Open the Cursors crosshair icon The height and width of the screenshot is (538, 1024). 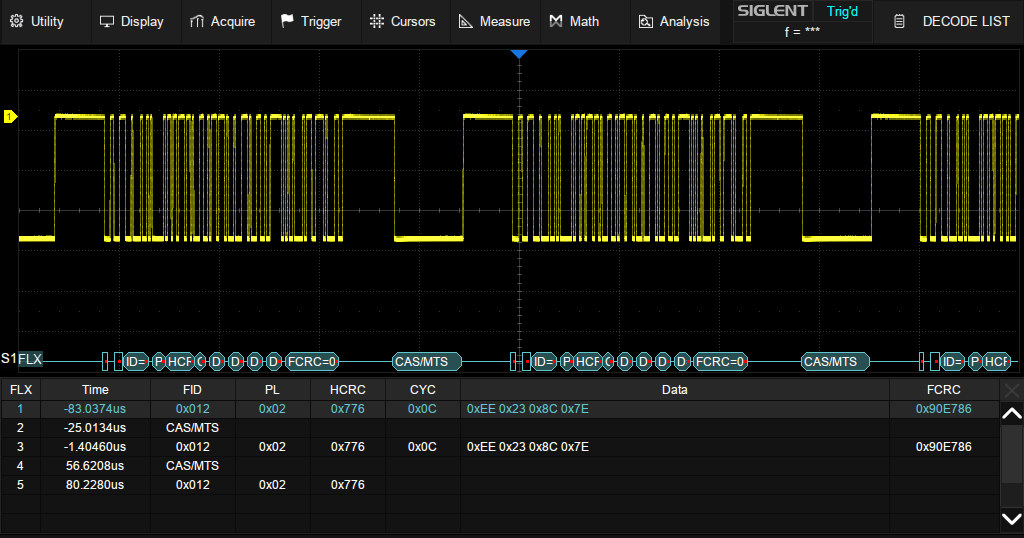pos(376,21)
